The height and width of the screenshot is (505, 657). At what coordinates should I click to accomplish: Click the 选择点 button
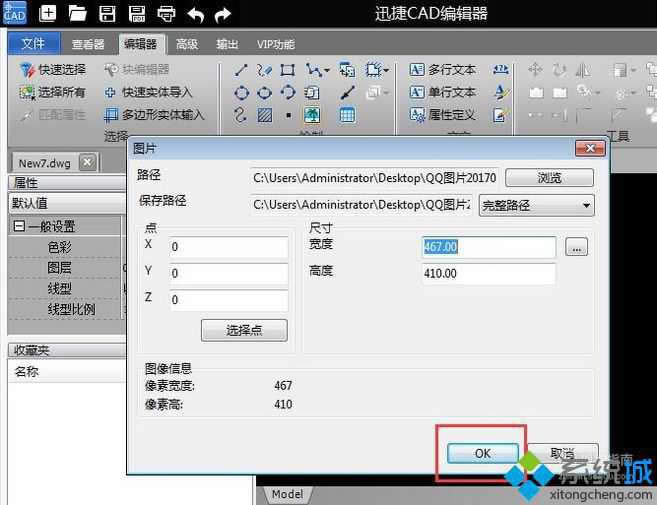point(244,330)
